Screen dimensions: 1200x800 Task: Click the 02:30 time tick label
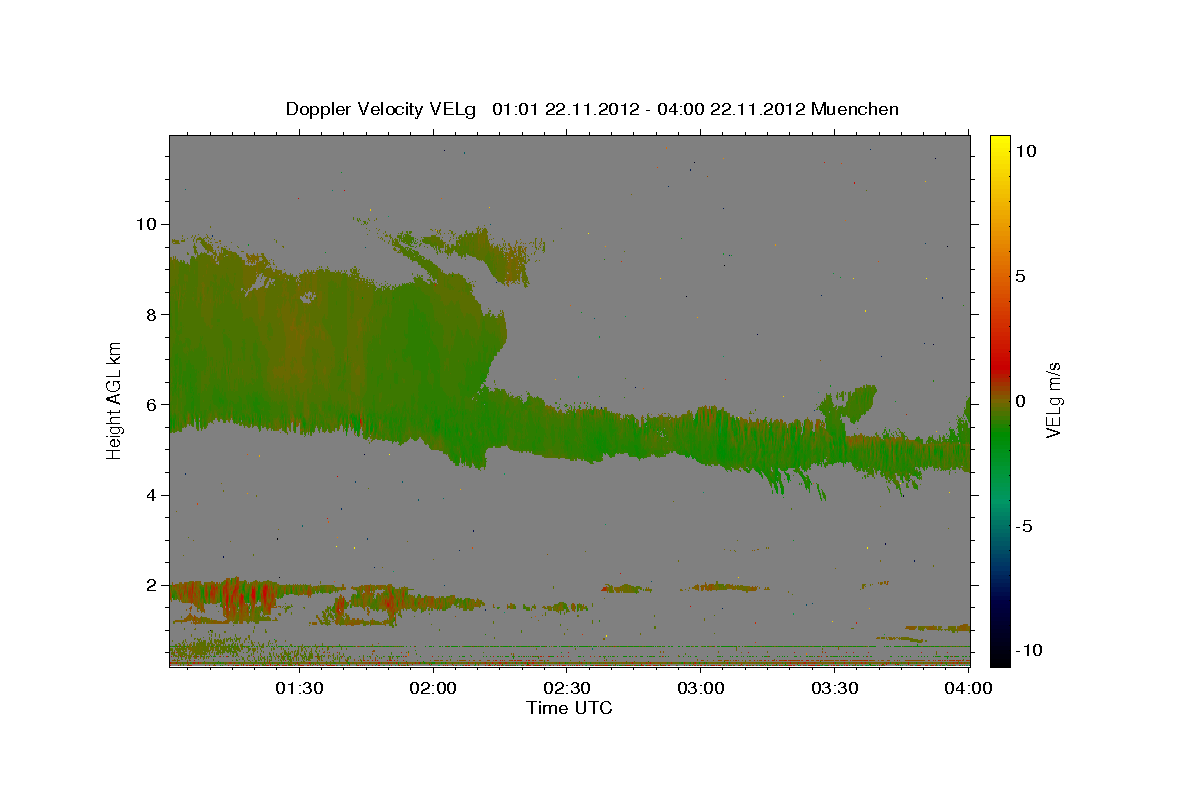tap(567, 688)
